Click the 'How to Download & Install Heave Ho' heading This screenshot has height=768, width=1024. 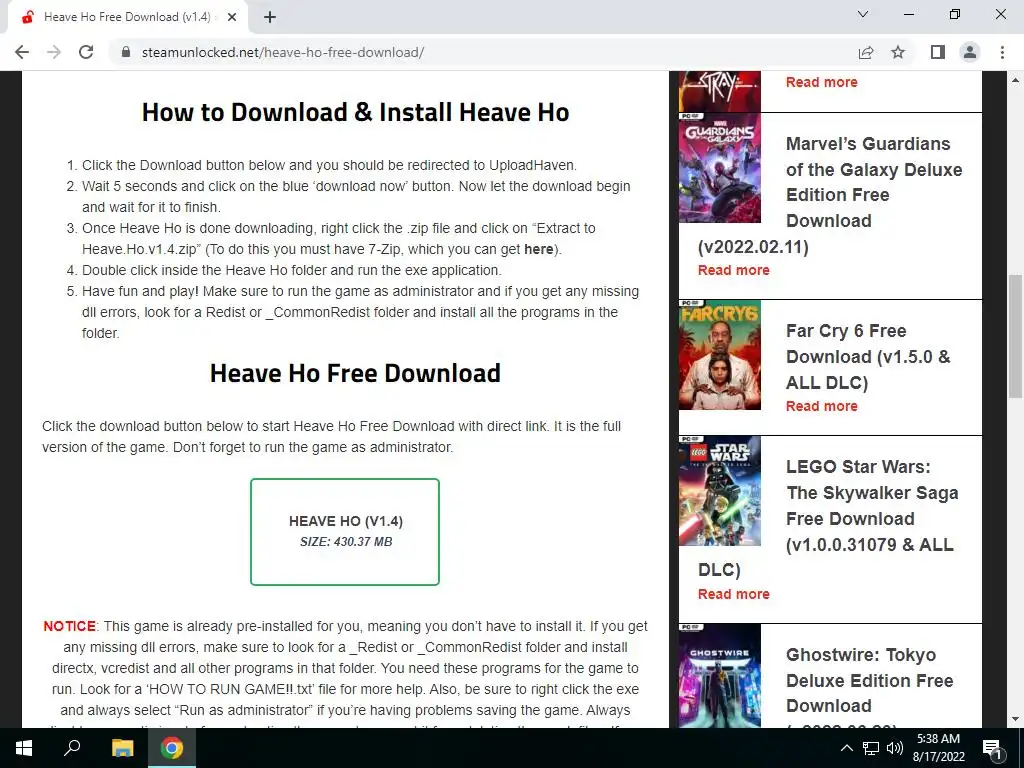click(x=355, y=112)
